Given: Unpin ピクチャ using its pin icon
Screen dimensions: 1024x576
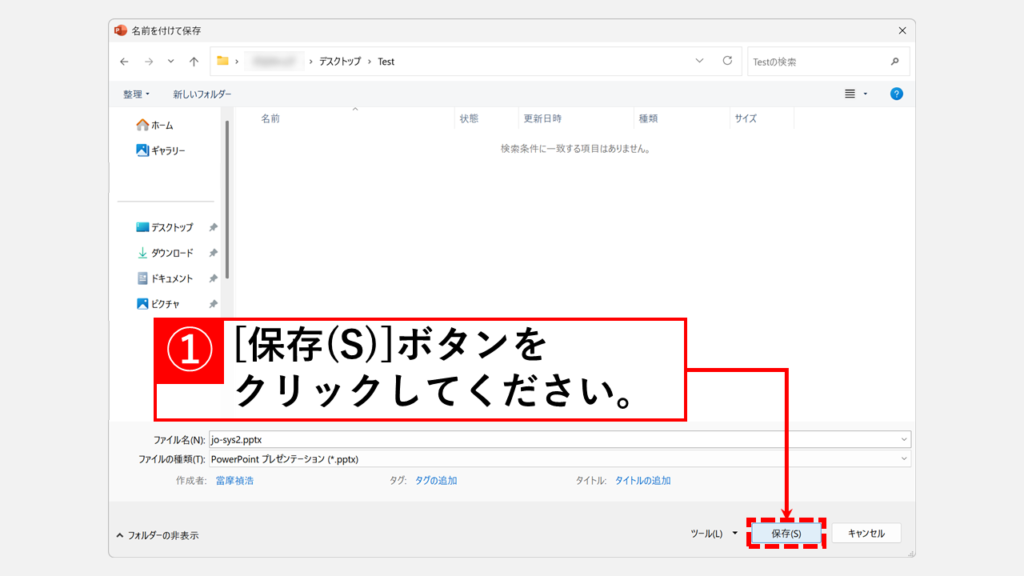Looking at the screenshot, I should point(213,304).
